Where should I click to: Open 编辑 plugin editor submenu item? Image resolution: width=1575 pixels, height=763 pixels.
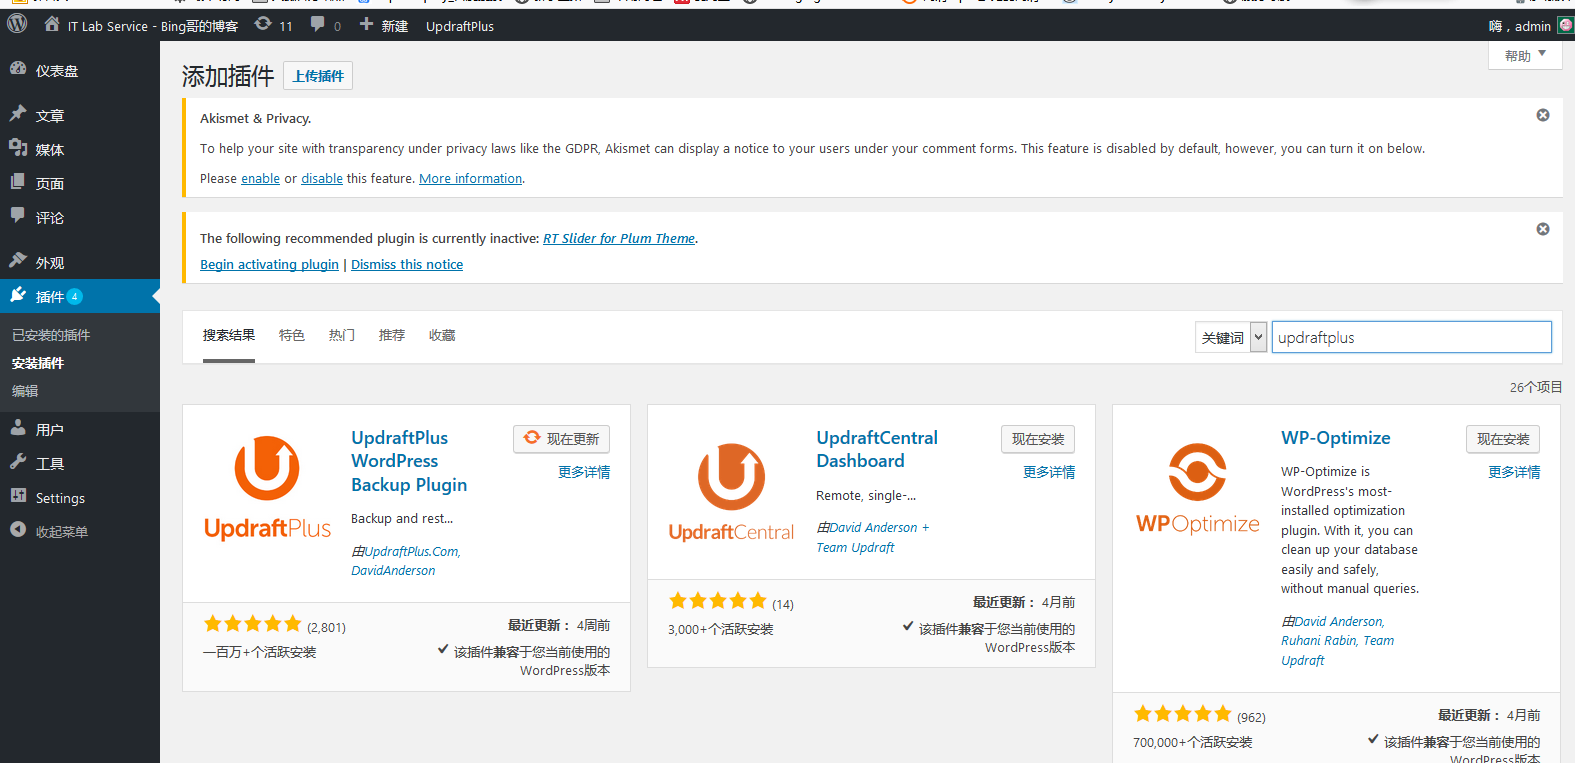[x=25, y=391]
